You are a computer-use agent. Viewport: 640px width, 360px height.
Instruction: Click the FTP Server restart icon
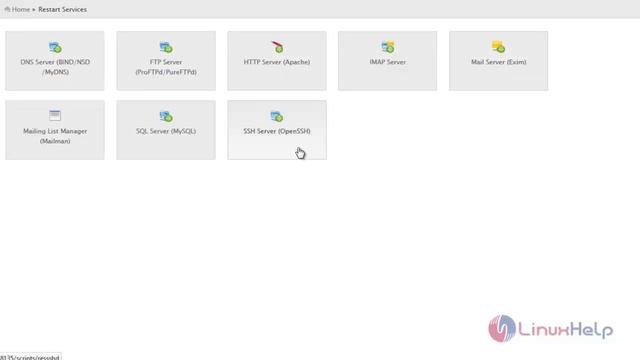pos(166,47)
